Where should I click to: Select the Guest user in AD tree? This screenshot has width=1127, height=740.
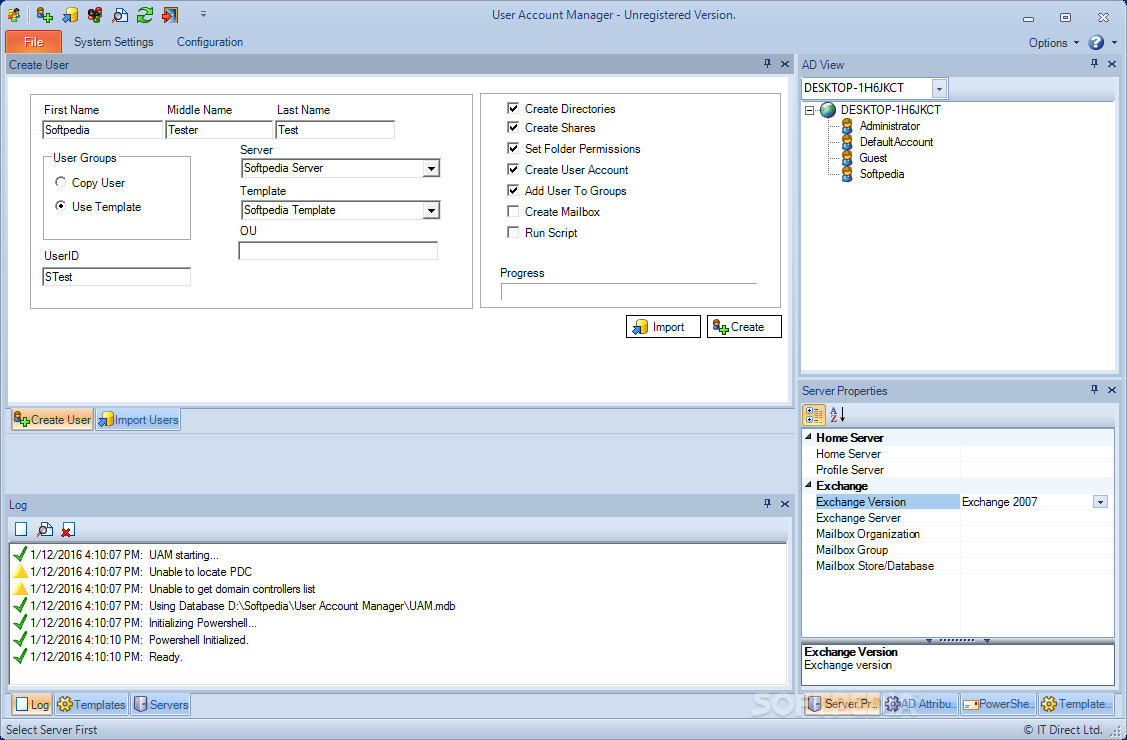coord(873,157)
